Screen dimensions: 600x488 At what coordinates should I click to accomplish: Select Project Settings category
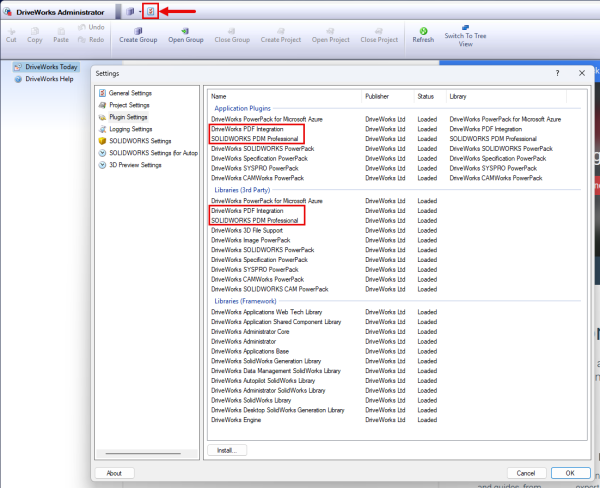point(129,105)
